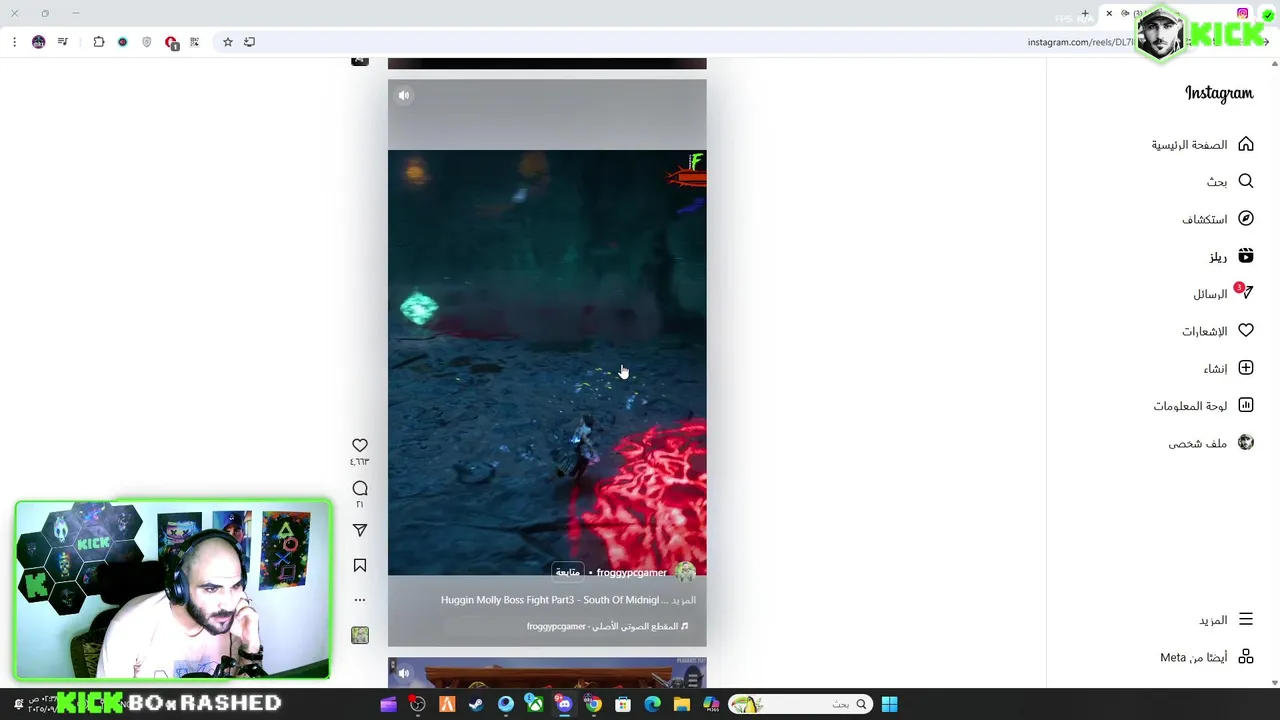Open File Explorer from the taskbar
Screen dimensions: 1280x720
pos(682,704)
